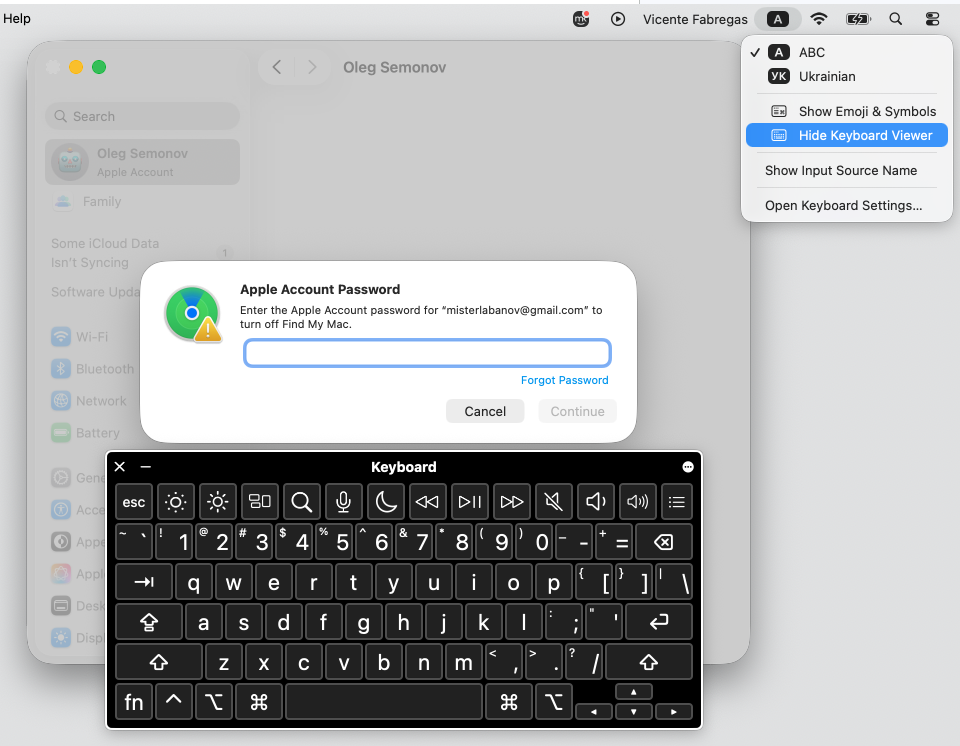This screenshot has height=746, width=960.
Task: Open Battery settings in sidebar
Action: [x=86, y=433]
